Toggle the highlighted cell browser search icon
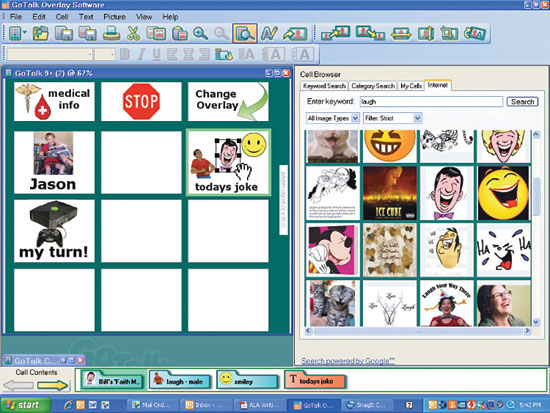This screenshot has width=550, height=413. [244, 33]
